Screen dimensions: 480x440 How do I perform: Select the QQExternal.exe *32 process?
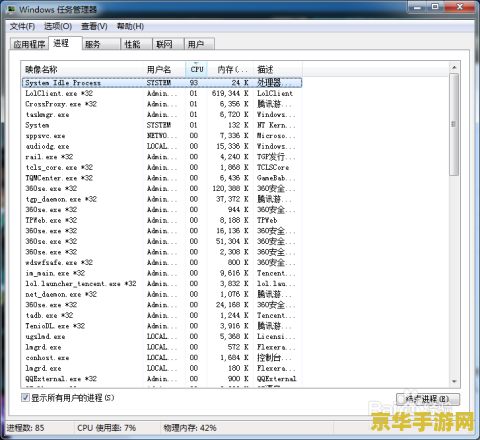click(x=162, y=379)
